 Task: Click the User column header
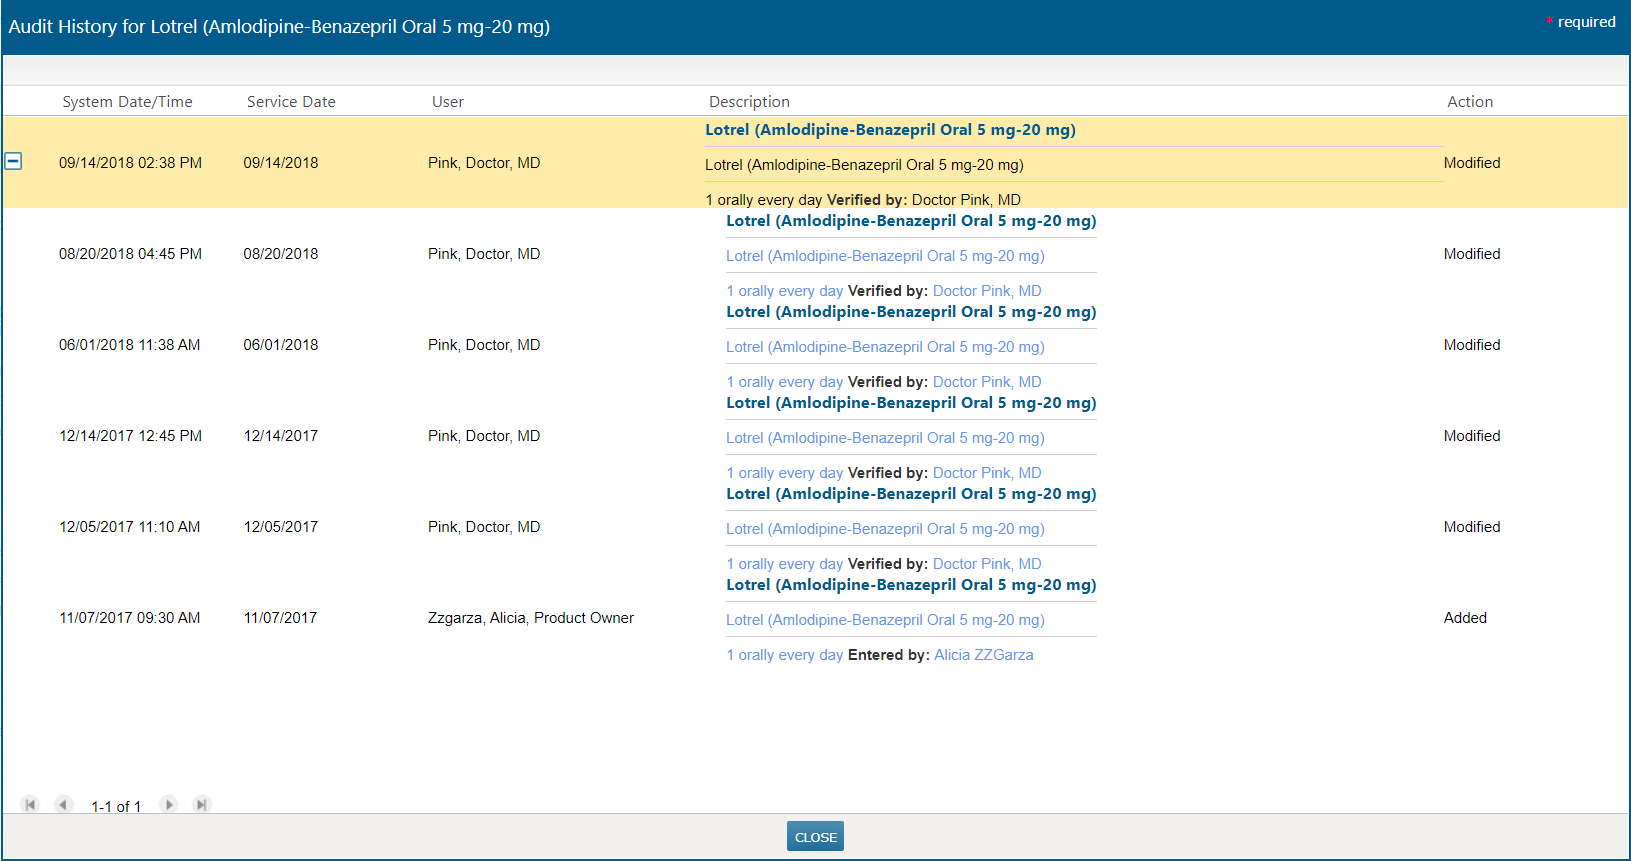coord(448,102)
